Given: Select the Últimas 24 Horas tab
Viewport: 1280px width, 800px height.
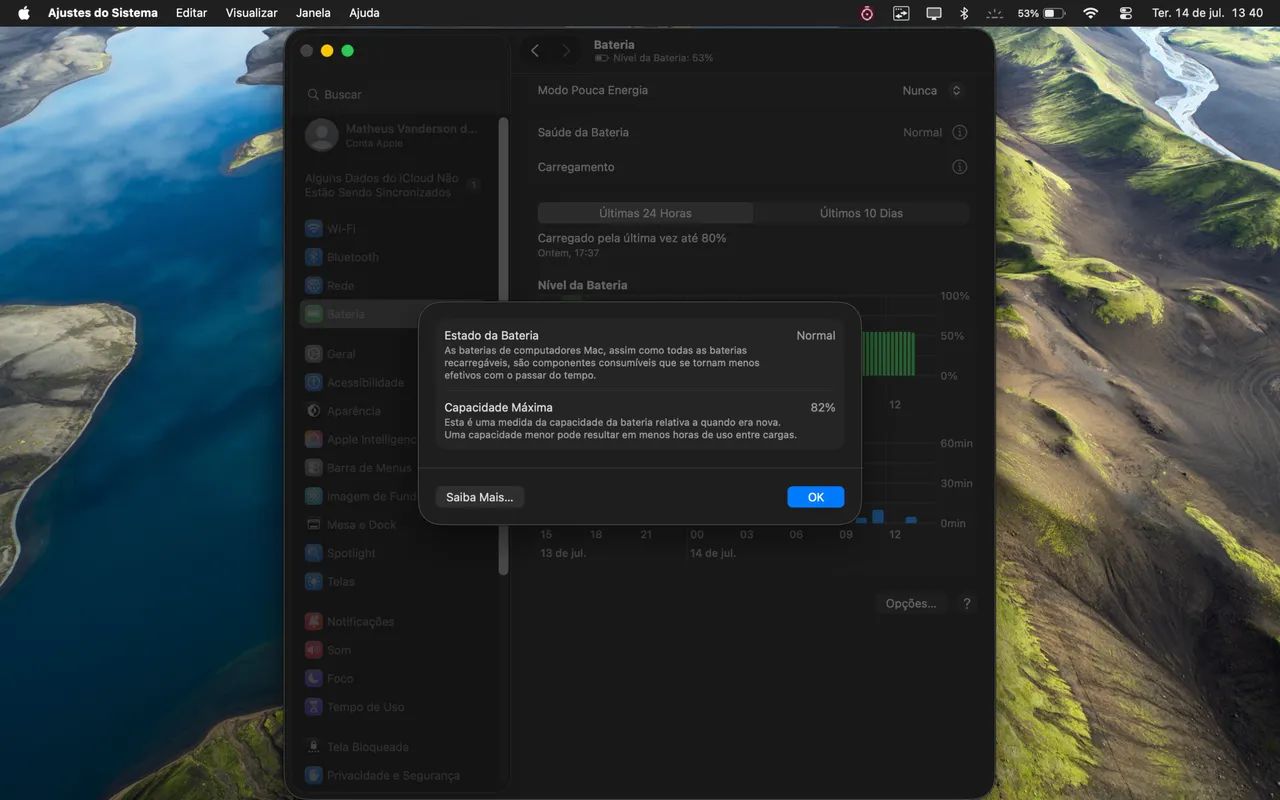Looking at the screenshot, I should pos(645,213).
